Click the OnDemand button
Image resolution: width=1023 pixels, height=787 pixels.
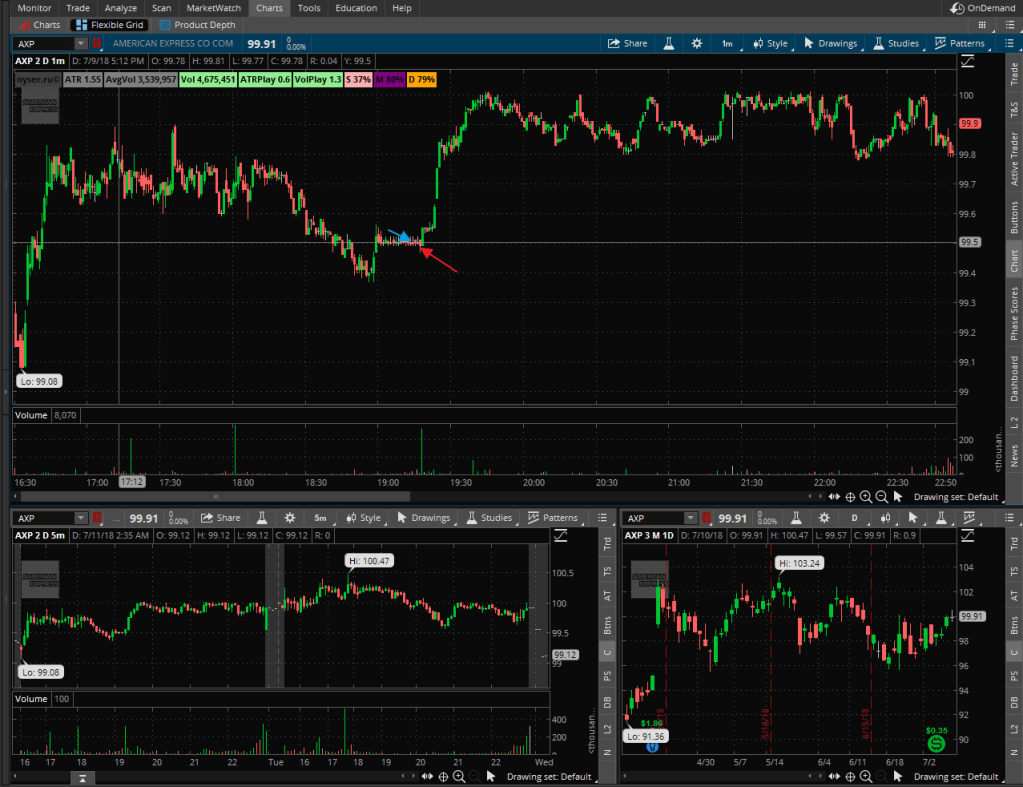981,8
